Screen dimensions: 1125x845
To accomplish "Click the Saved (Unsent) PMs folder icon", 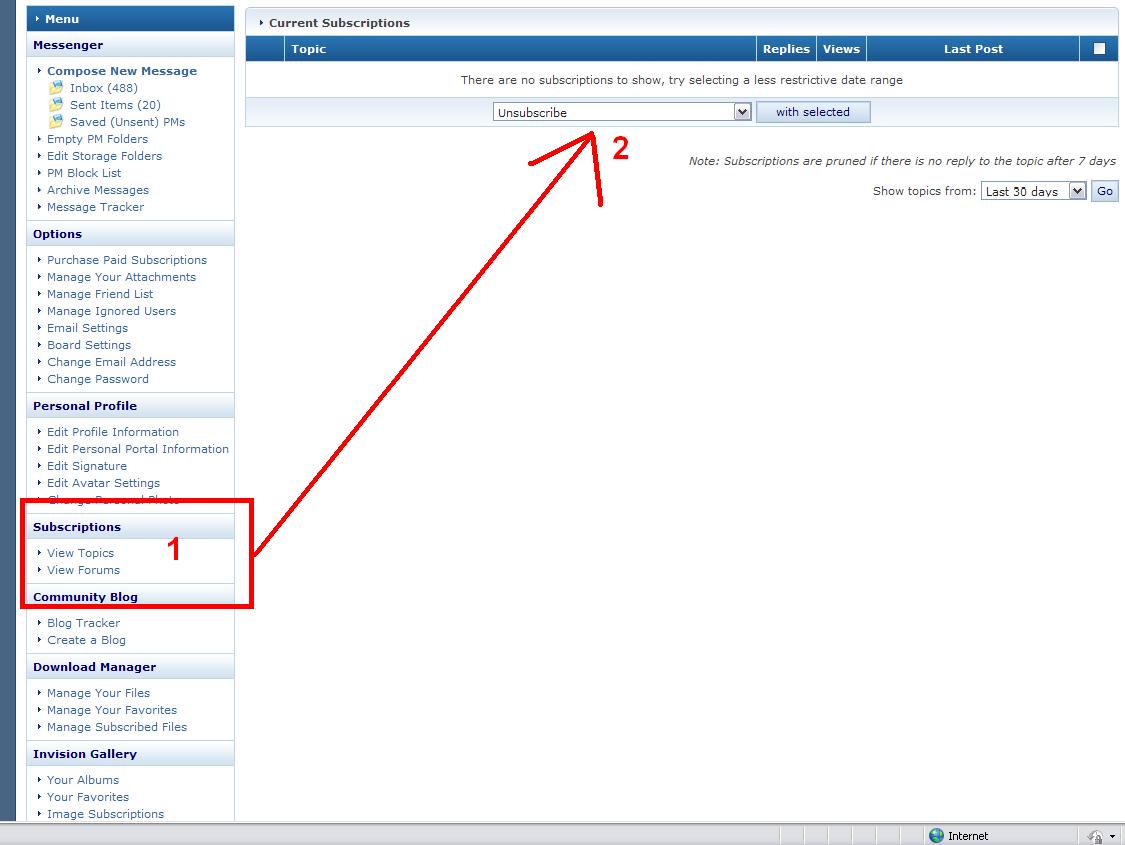I will click(x=56, y=122).
